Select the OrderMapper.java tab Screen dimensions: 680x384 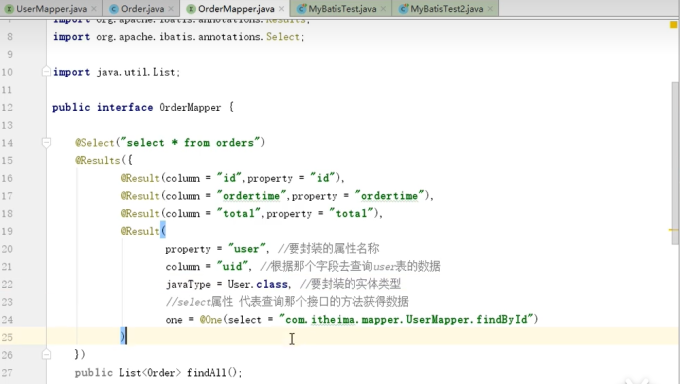[236, 8]
